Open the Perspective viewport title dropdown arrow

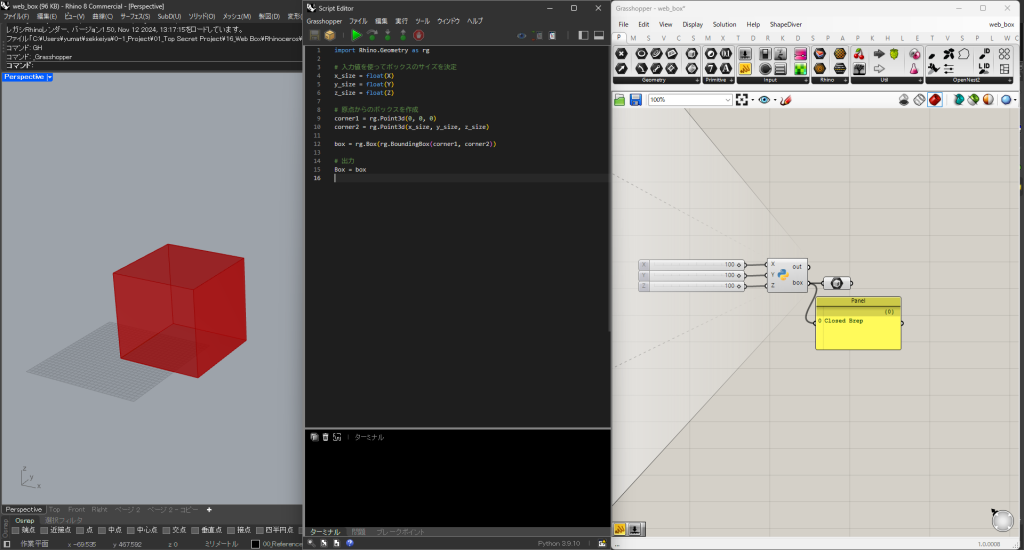tap(50, 77)
